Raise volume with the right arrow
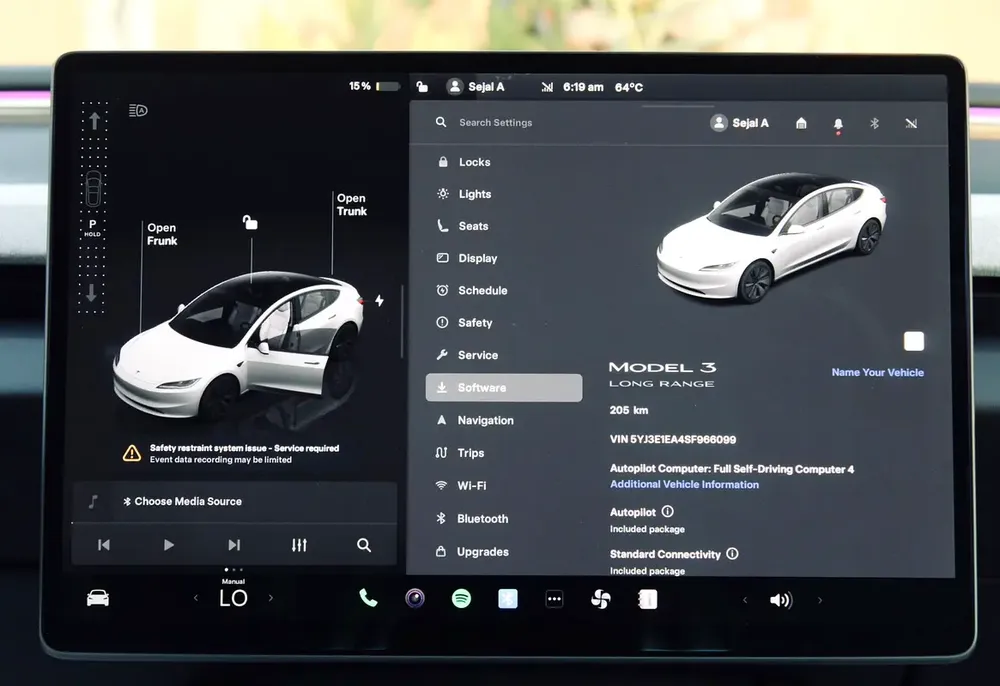 click(x=820, y=600)
